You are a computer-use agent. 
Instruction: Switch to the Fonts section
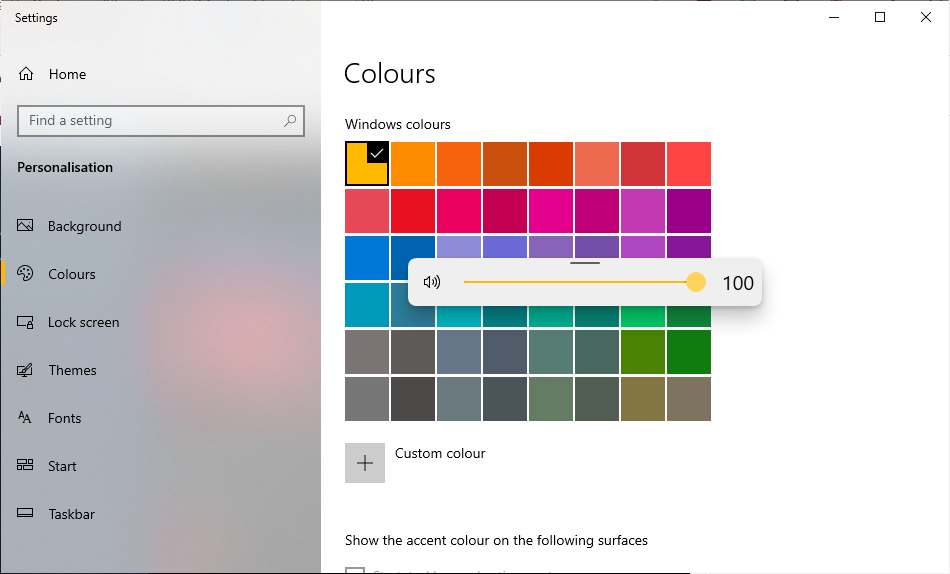(x=64, y=418)
